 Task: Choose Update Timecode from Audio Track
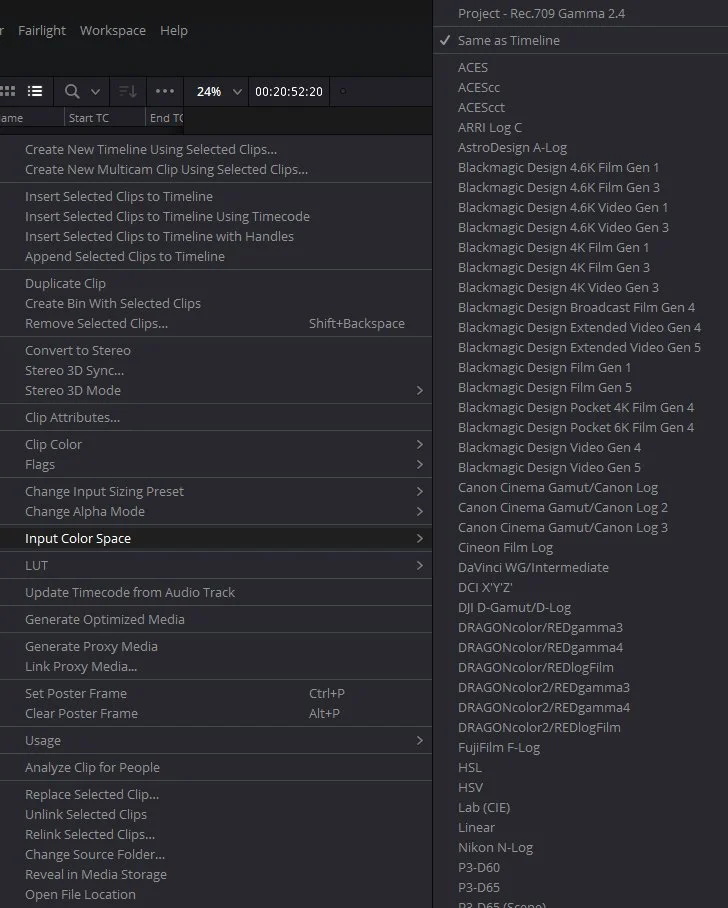130,592
